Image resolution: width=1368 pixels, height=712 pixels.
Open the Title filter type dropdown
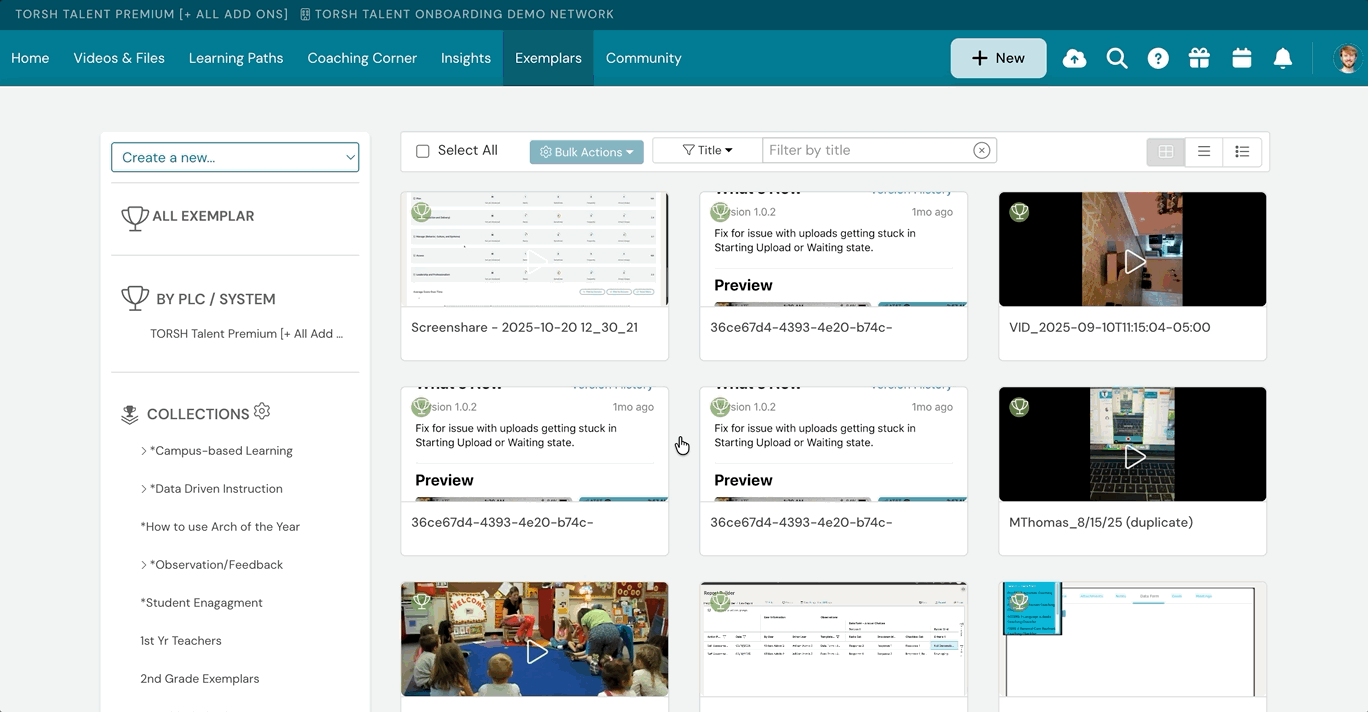click(x=707, y=150)
